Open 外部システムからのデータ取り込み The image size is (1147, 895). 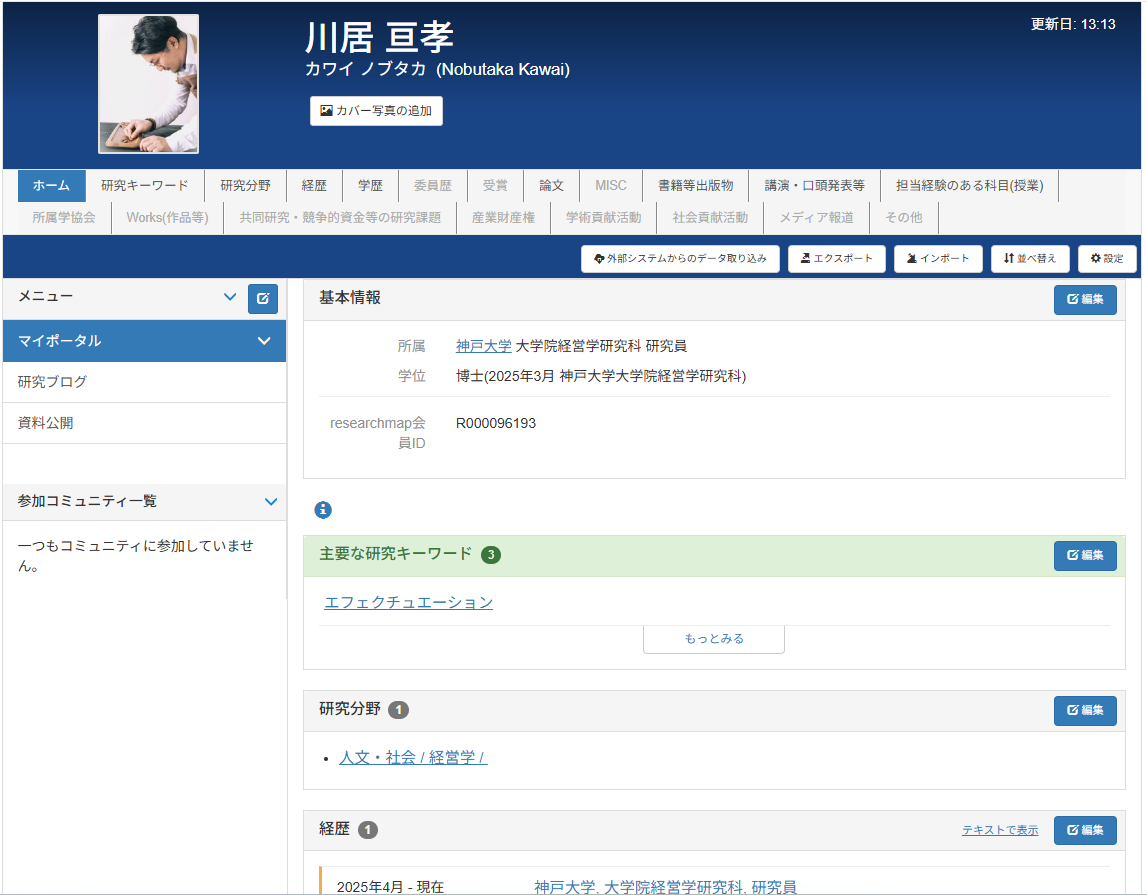tap(680, 259)
